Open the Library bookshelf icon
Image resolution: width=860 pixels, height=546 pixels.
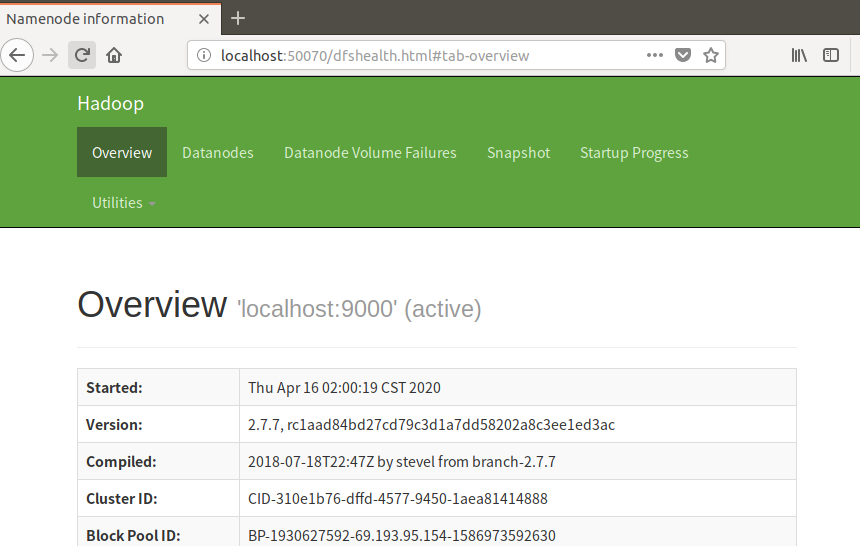tap(799, 55)
